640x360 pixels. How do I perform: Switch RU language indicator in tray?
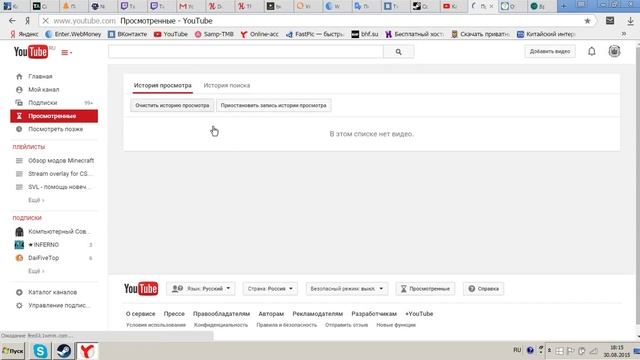pos(517,350)
